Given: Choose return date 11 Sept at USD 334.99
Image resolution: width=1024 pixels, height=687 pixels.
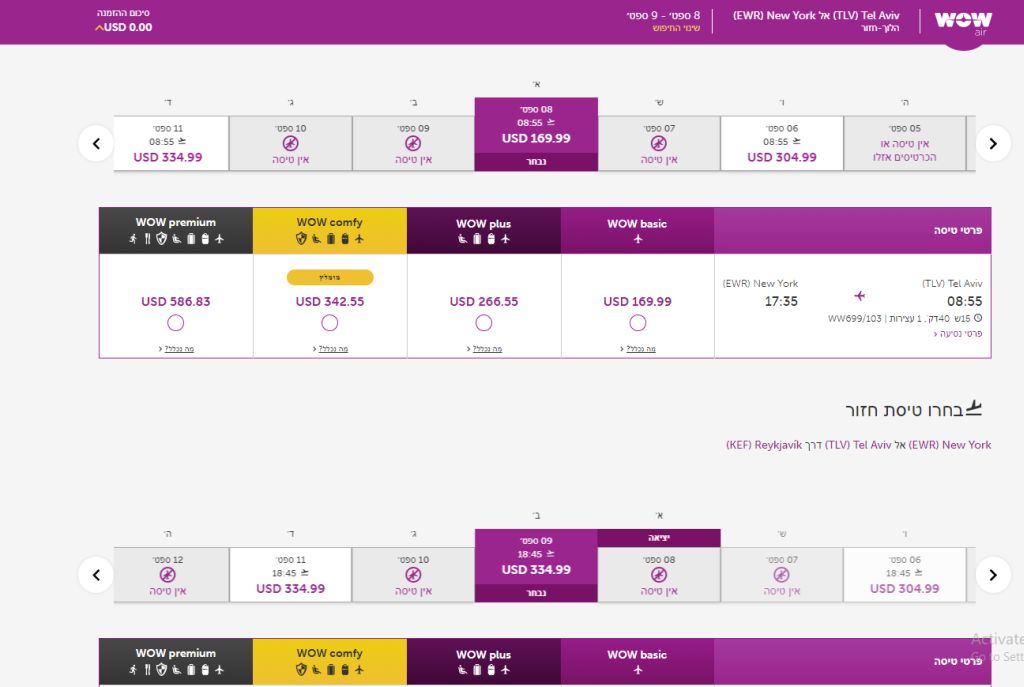Looking at the screenshot, I should pyautogui.click(x=291, y=575).
